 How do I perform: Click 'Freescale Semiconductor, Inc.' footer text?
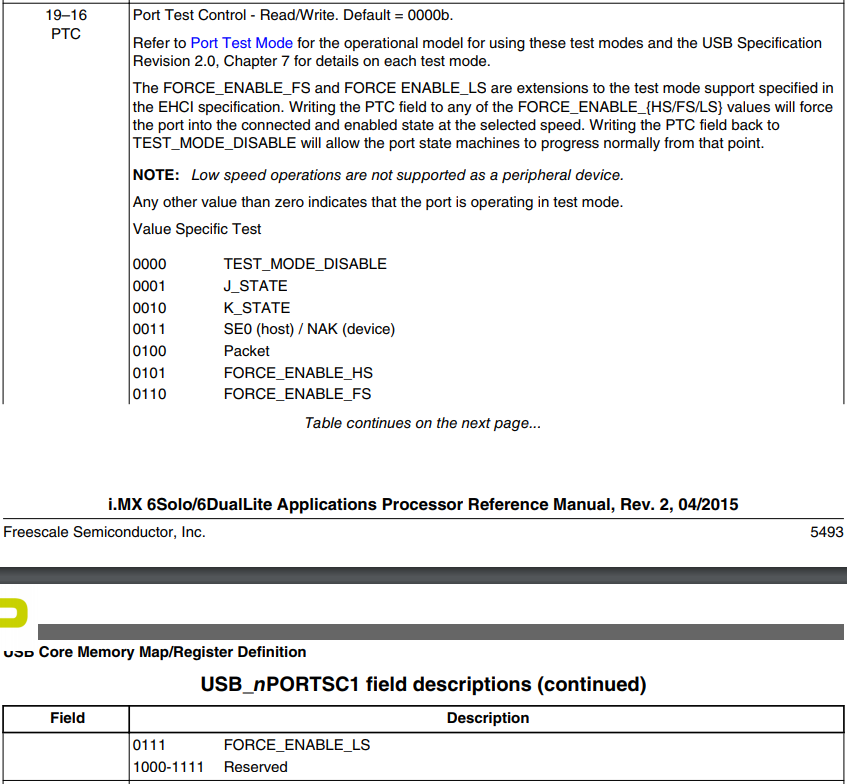104,532
